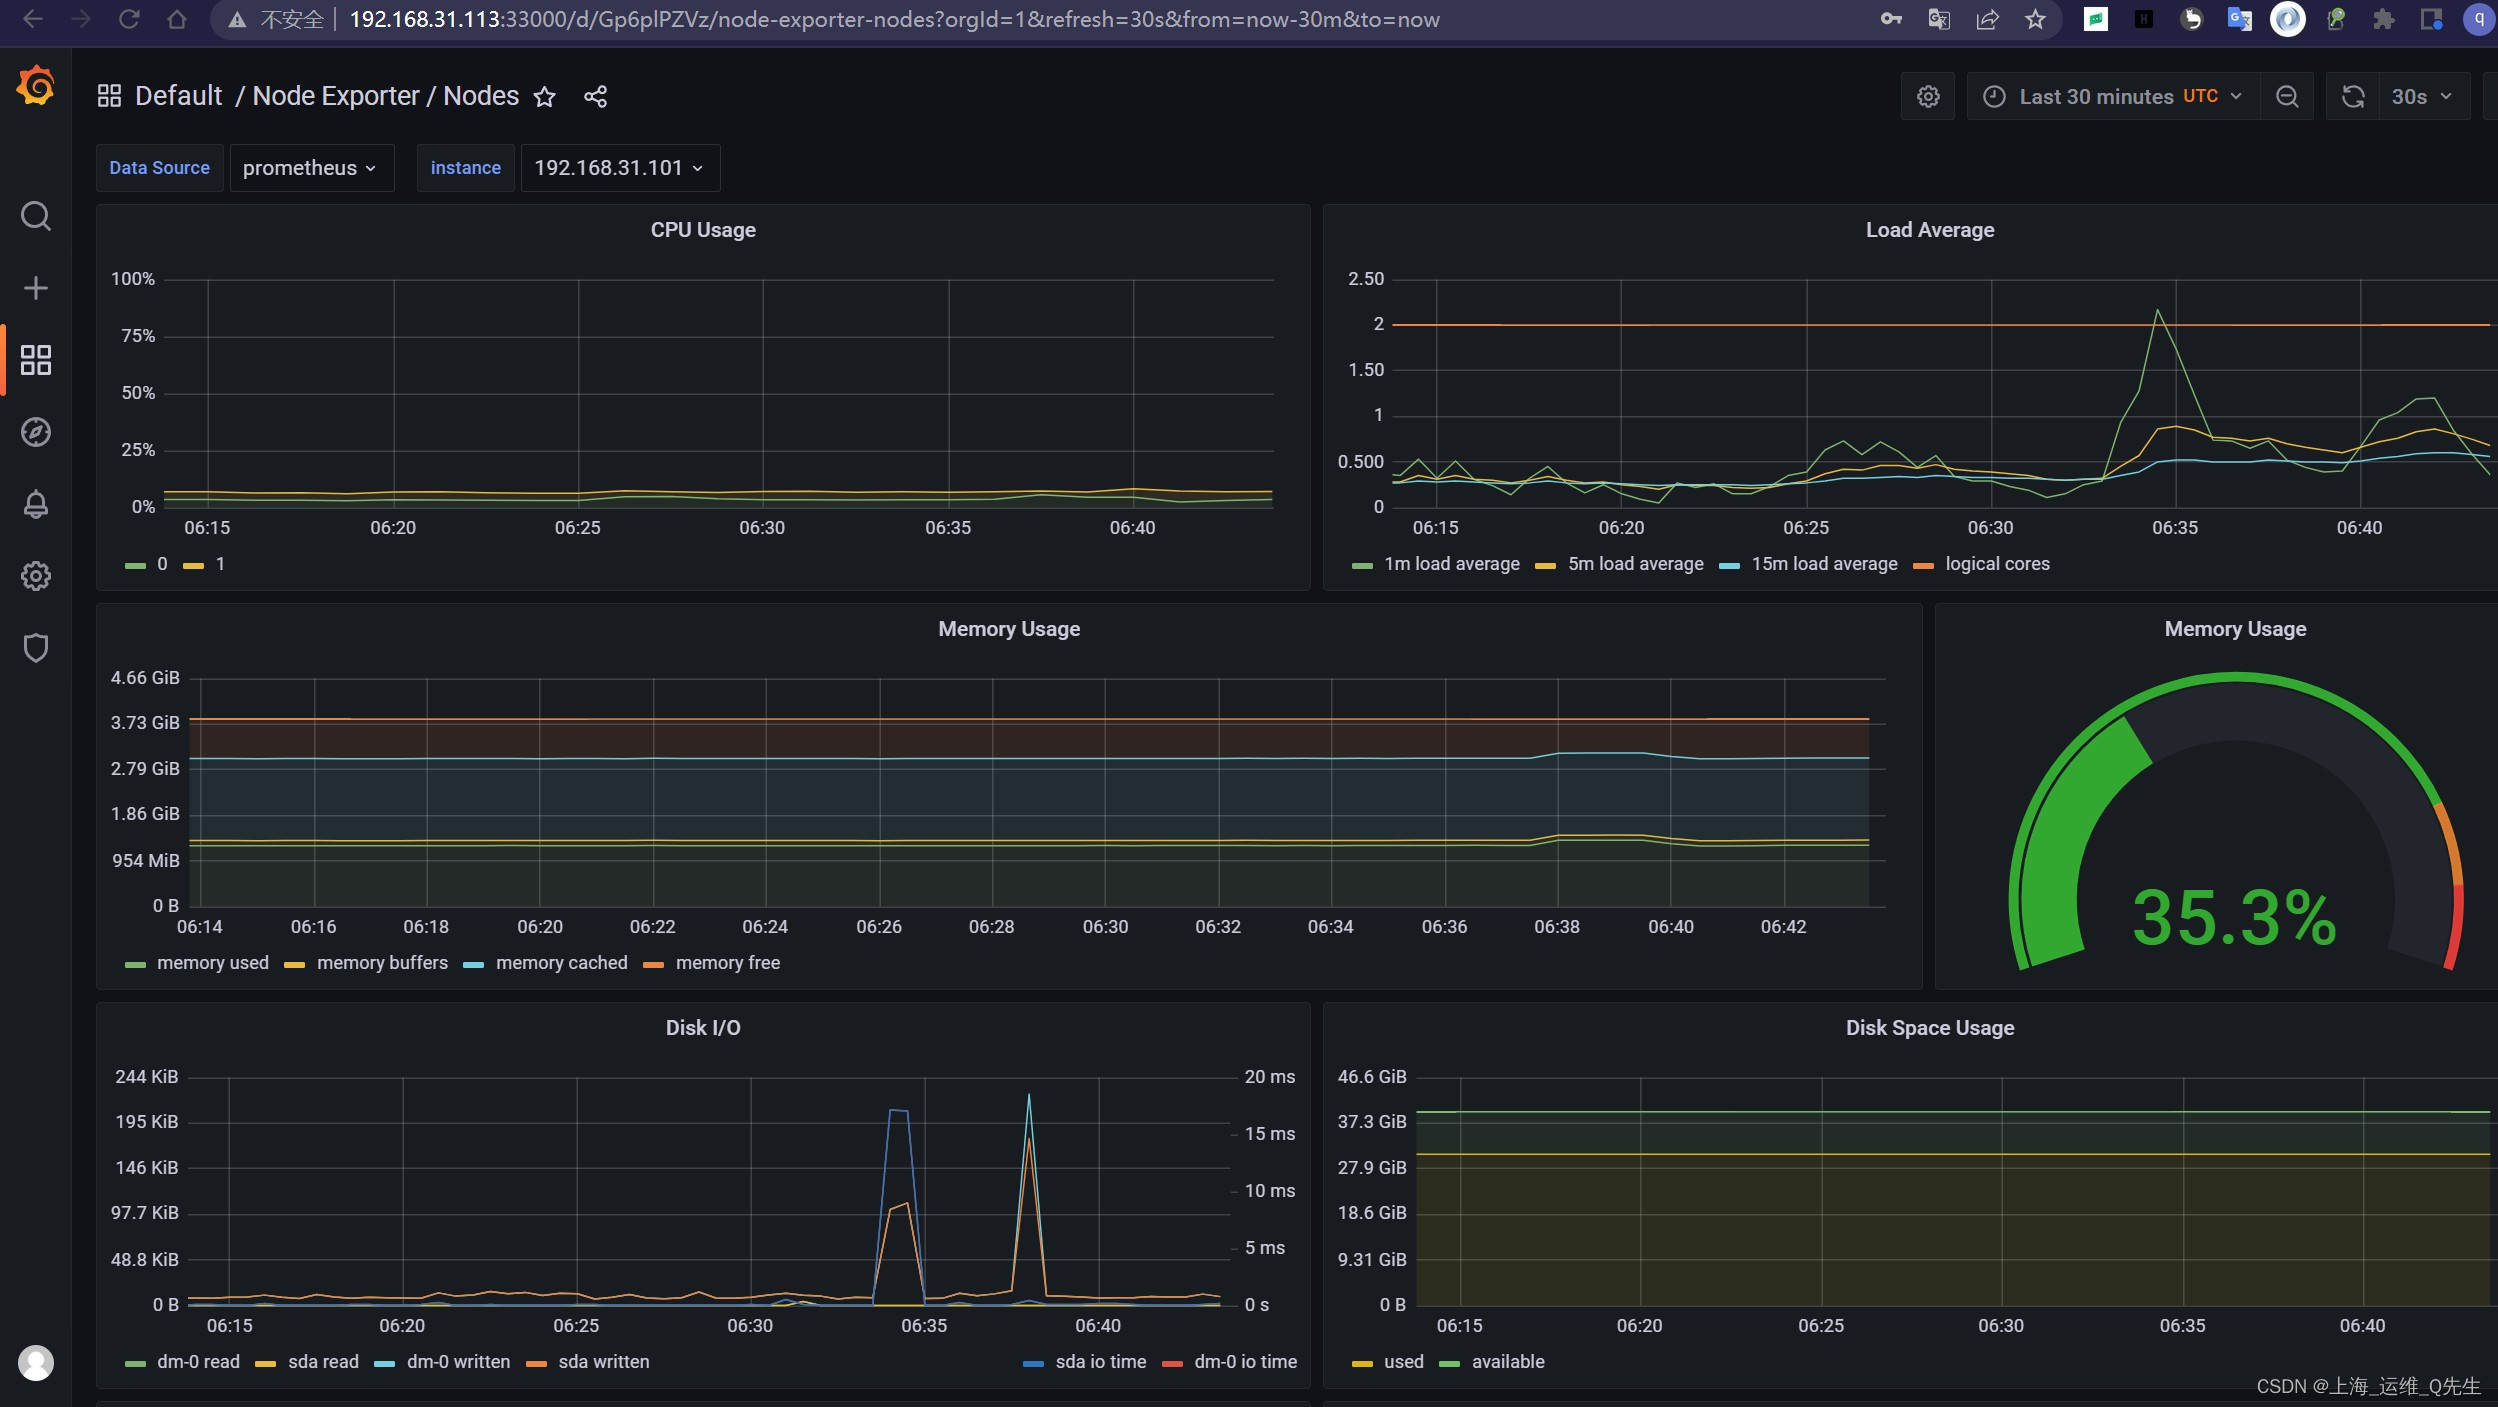Toggle the sda written series

[x=603, y=1362]
